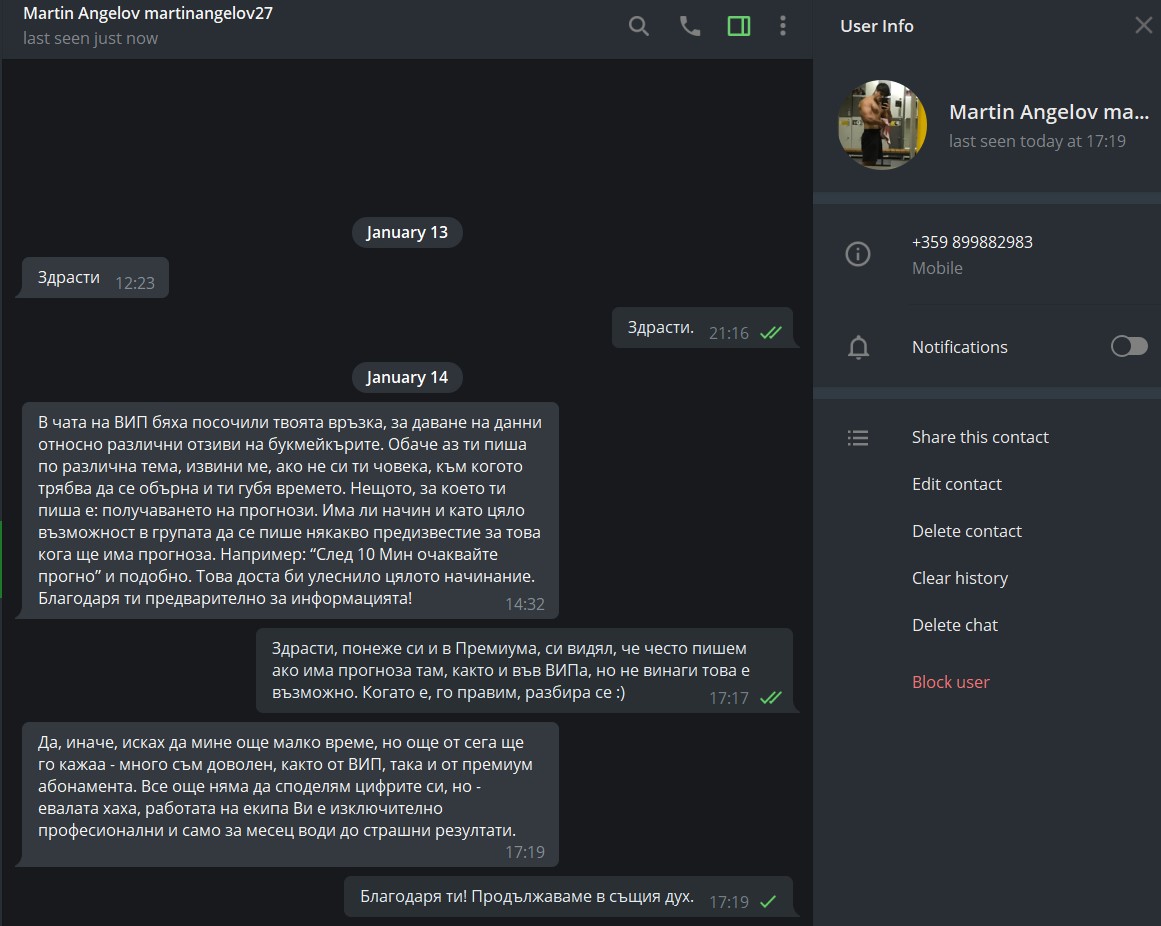The width and height of the screenshot is (1161, 926).
Task: Open Martin's profile photo thumbnail
Action: coord(882,125)
